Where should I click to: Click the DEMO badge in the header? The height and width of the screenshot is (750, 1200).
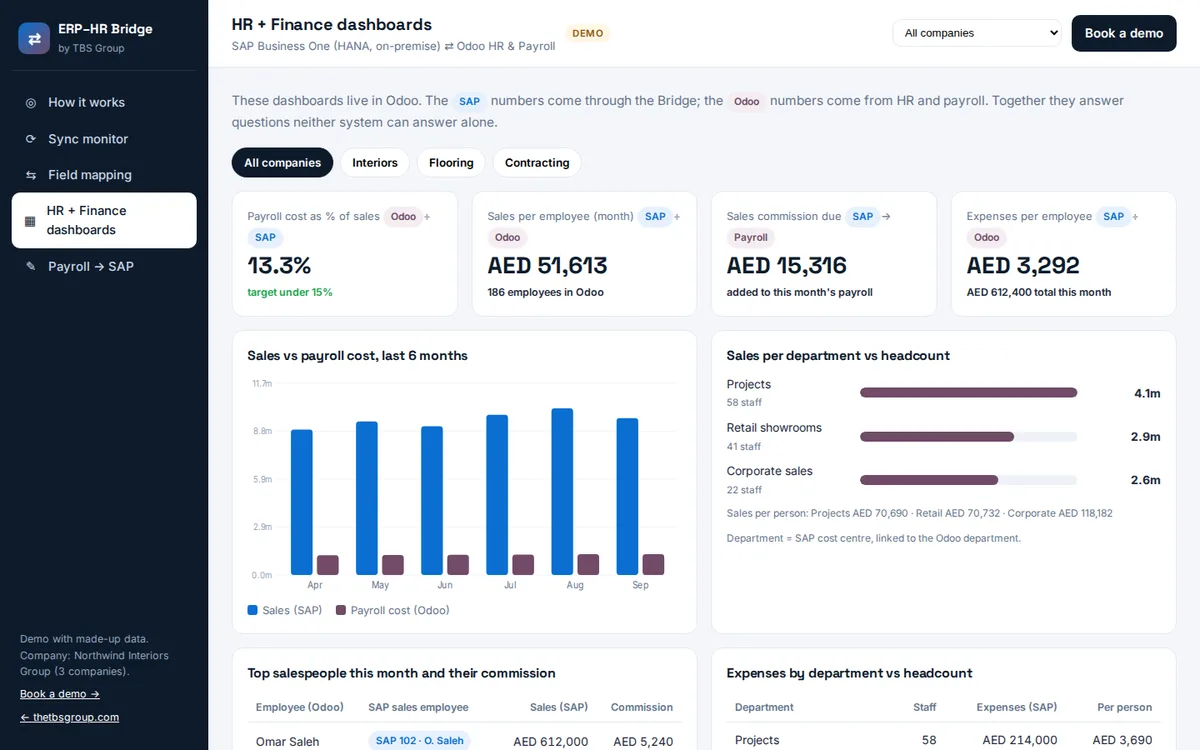pyautogui.click(x=588, y=33)
